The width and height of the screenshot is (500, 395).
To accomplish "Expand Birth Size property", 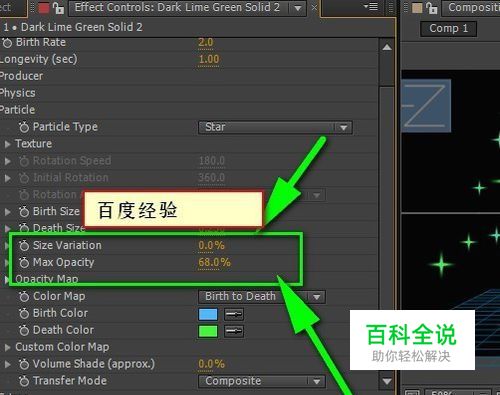I will pyautogui.click(x=7, y=212).
